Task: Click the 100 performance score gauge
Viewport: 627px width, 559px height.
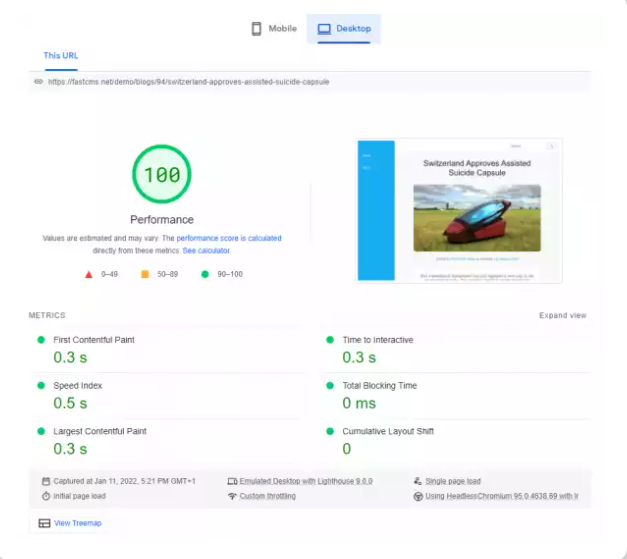Action: coord(162,174)
